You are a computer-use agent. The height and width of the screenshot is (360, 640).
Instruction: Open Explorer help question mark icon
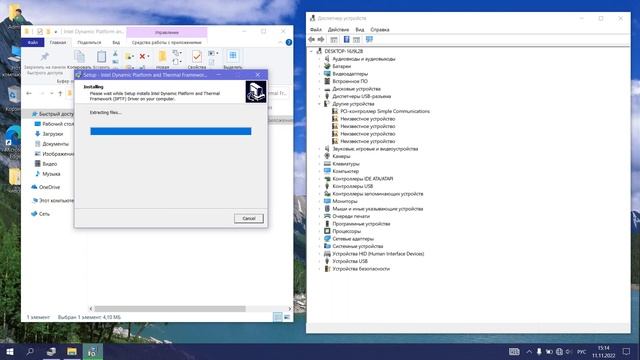click(x=289, y=42)
